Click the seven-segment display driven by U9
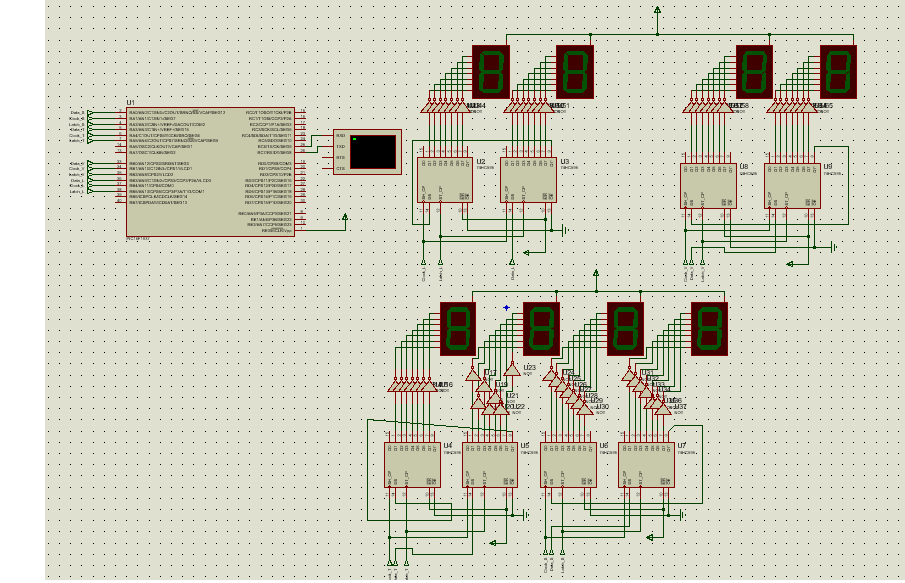 point(838,72)
